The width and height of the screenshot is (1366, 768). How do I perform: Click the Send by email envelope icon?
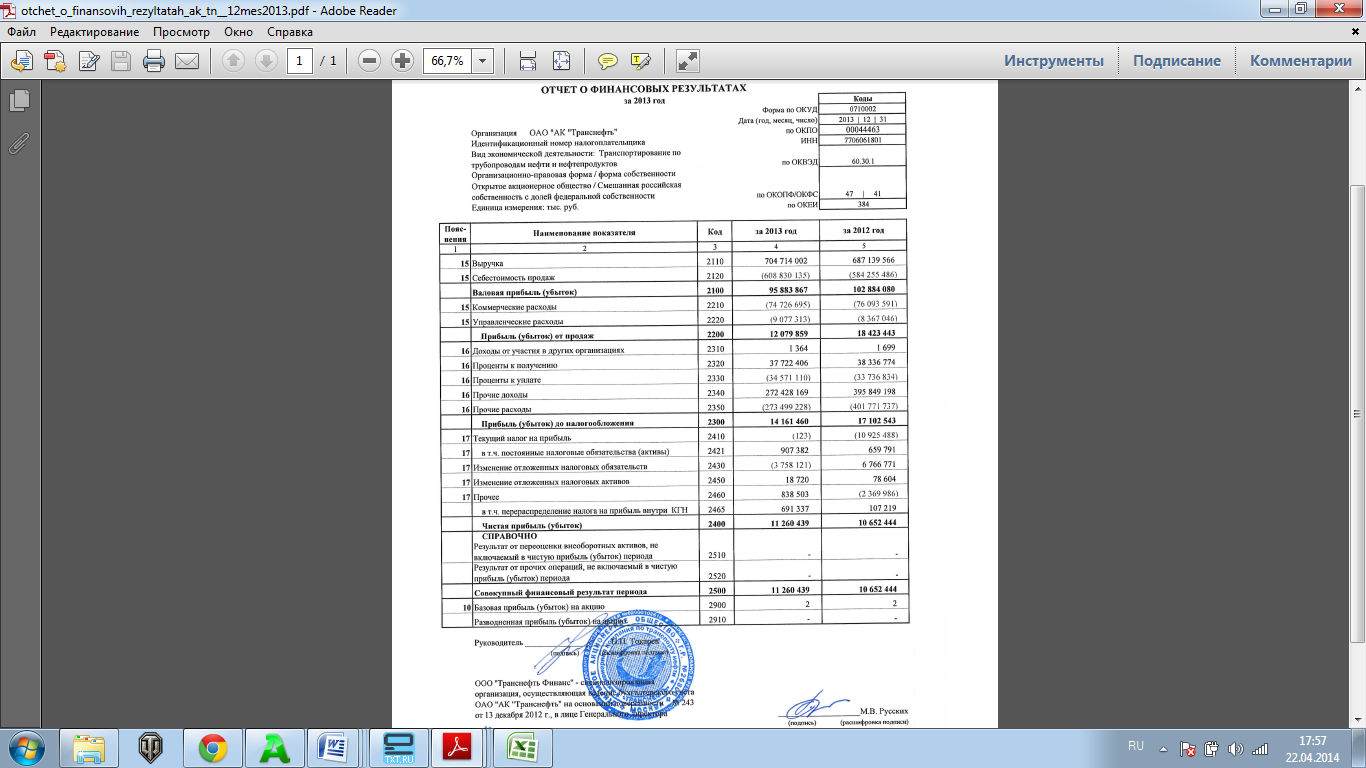pos(187,61)
